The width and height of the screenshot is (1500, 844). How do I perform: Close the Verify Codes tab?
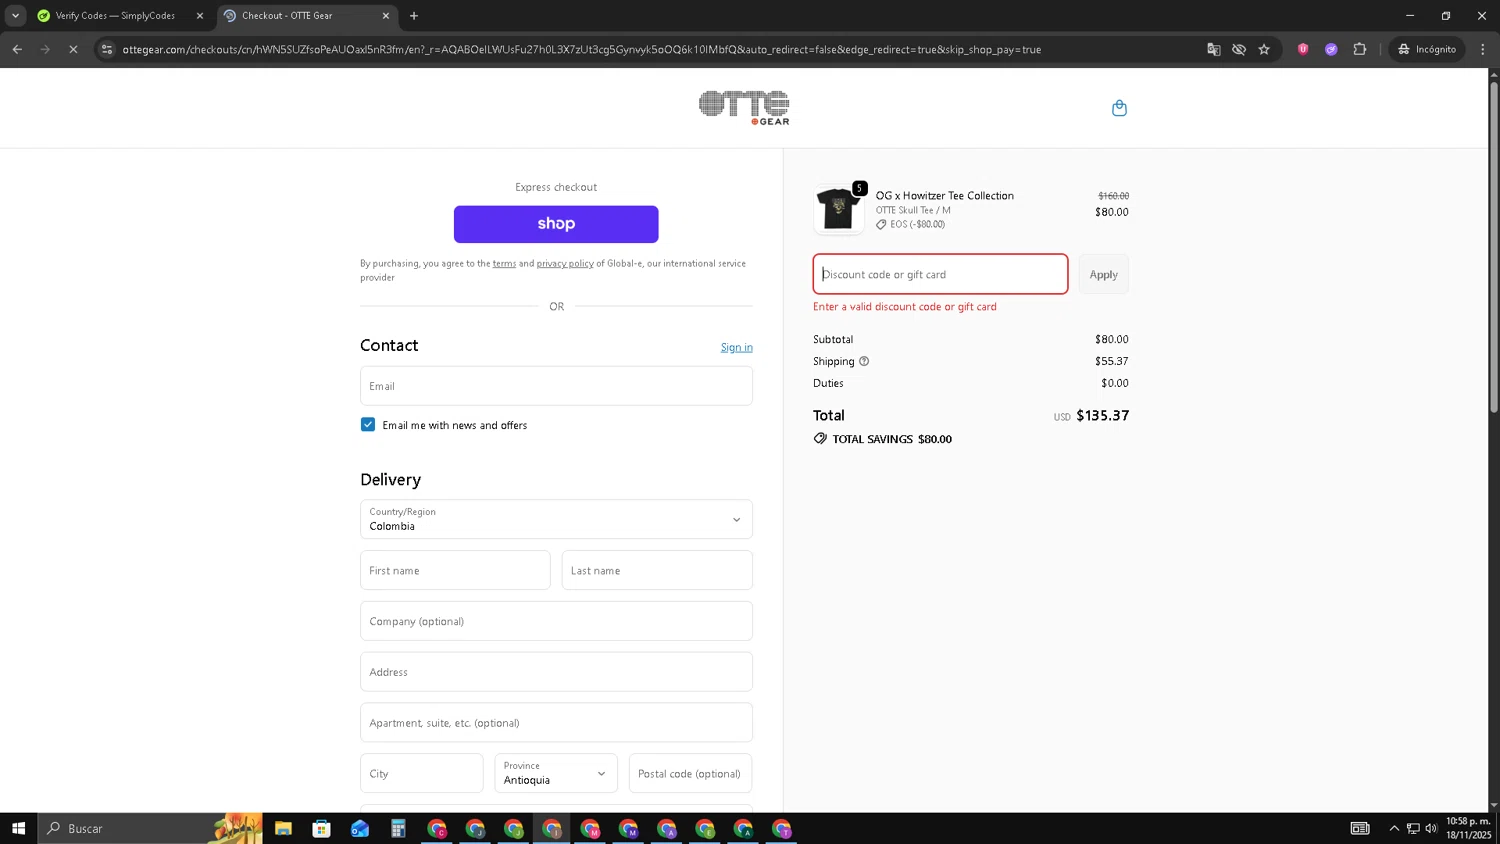tap(199, 16)
